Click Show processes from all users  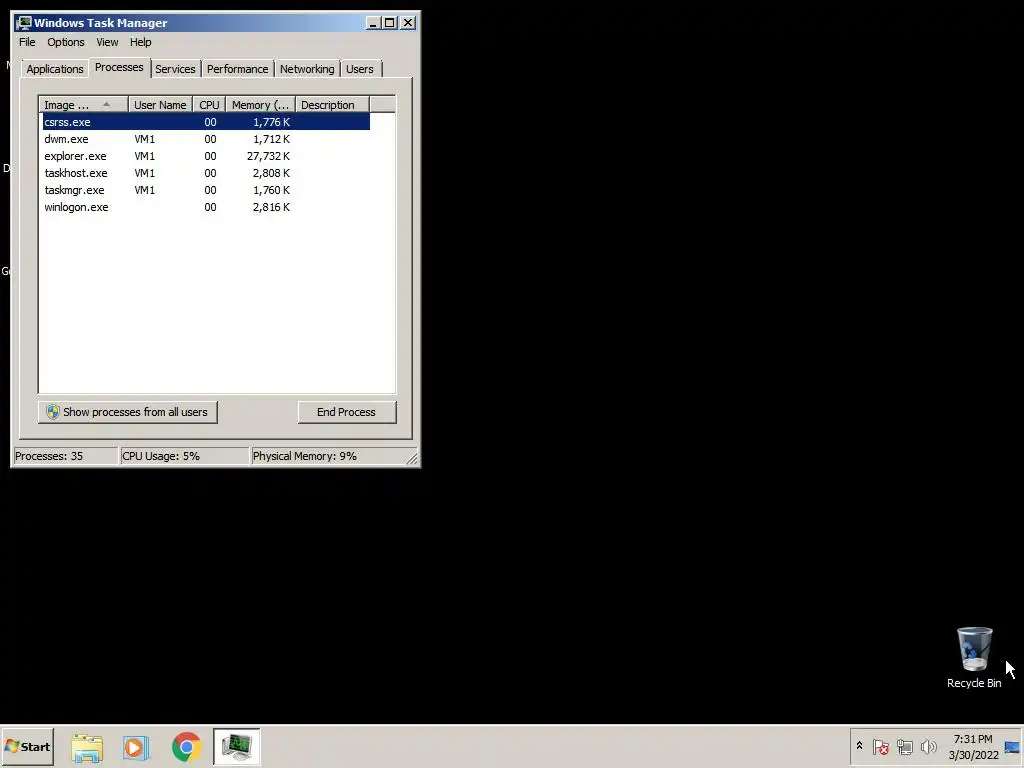[127, 412]
